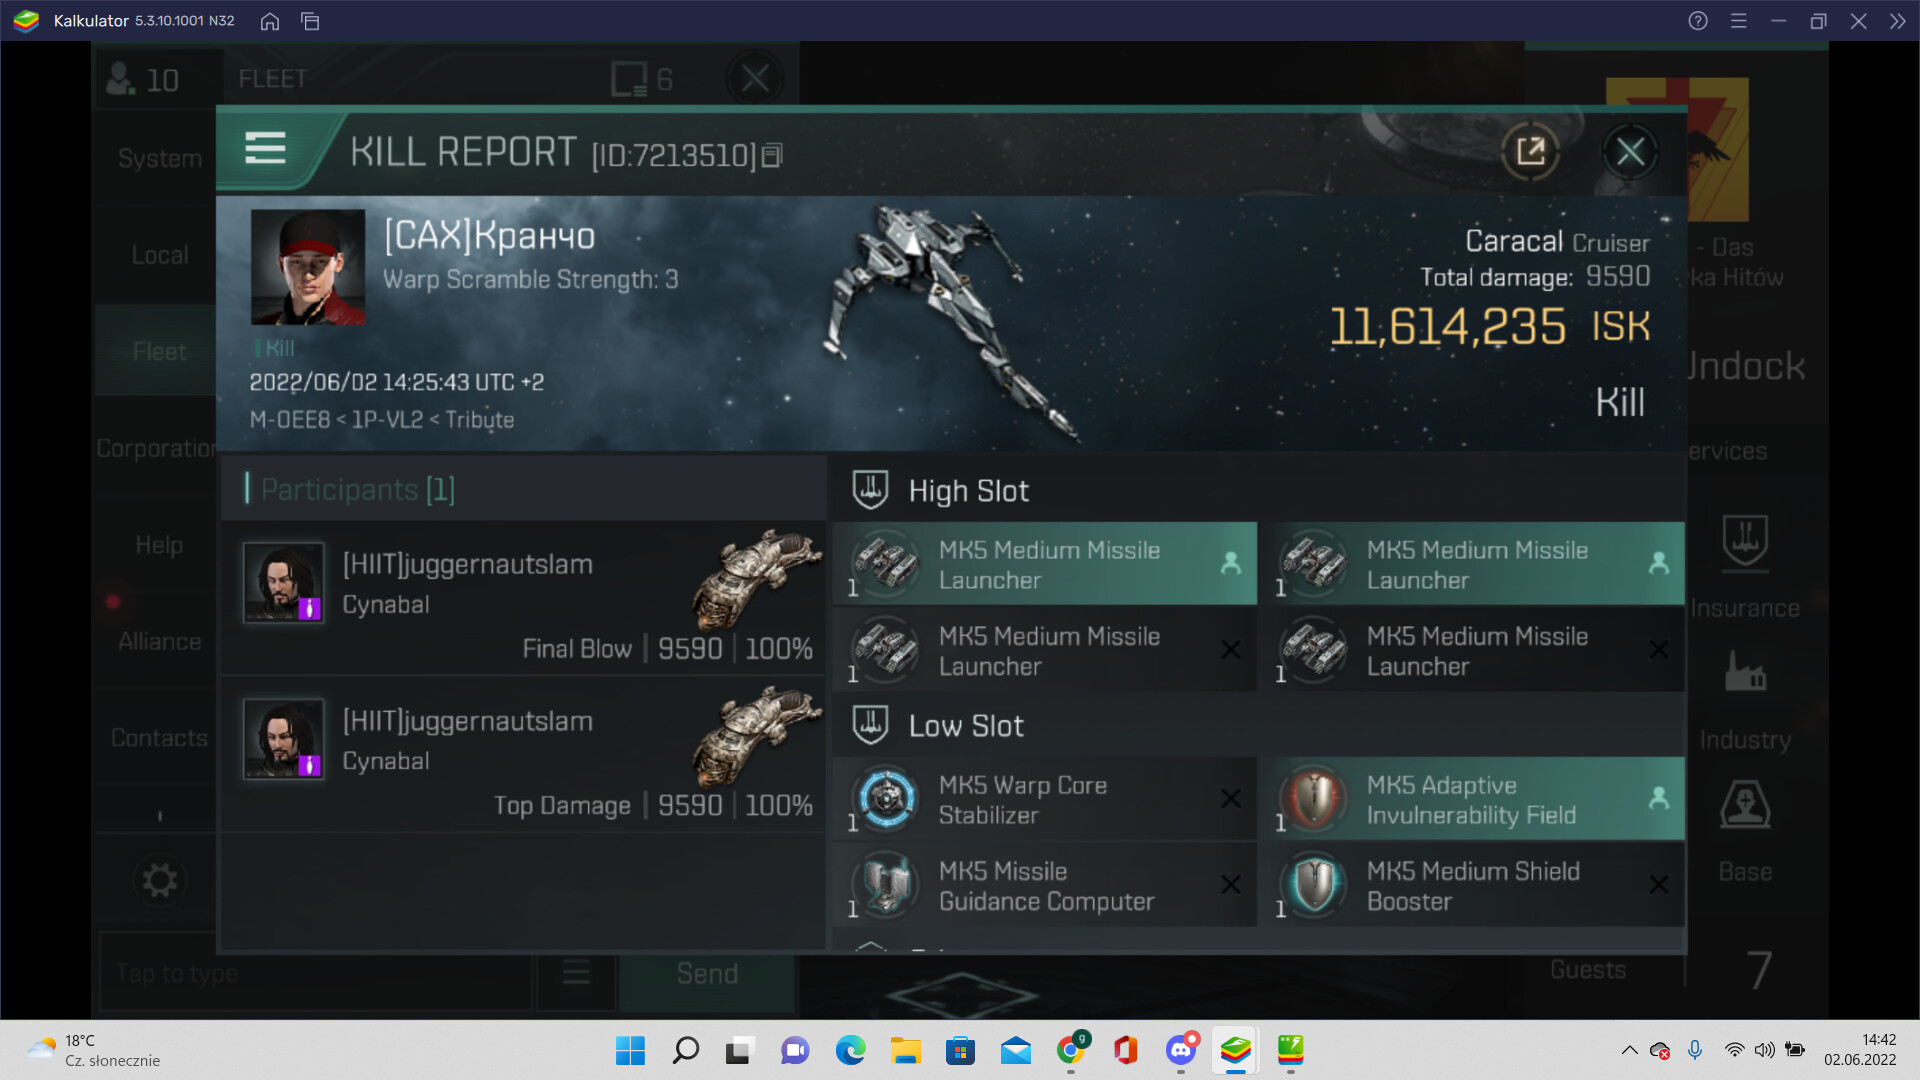Click the Low Slot section header

click(x=966, y=726)
